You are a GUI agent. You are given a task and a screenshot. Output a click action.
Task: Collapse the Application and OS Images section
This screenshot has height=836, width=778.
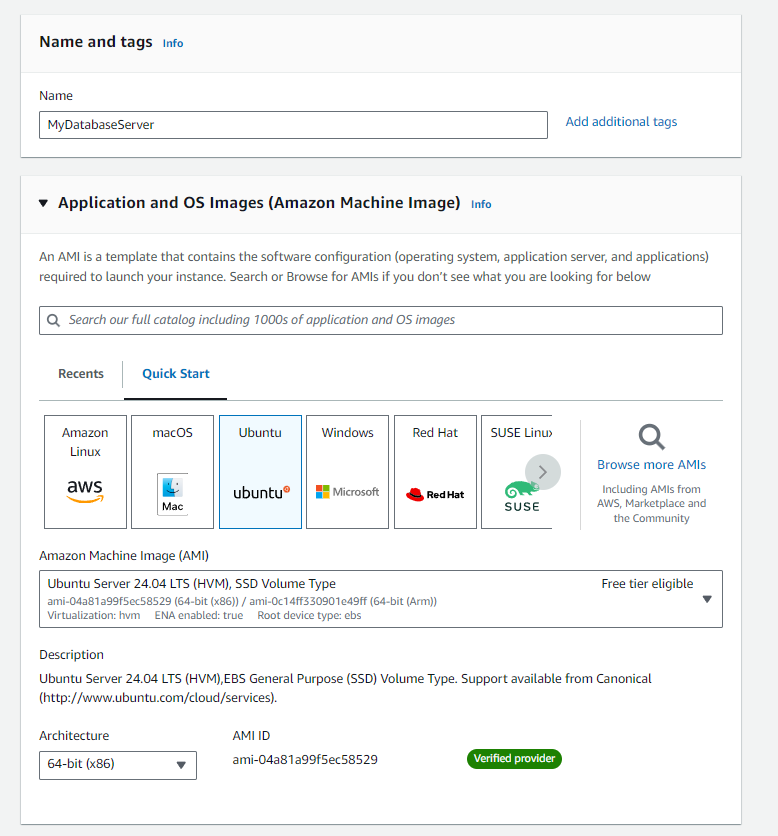[43, 203]
